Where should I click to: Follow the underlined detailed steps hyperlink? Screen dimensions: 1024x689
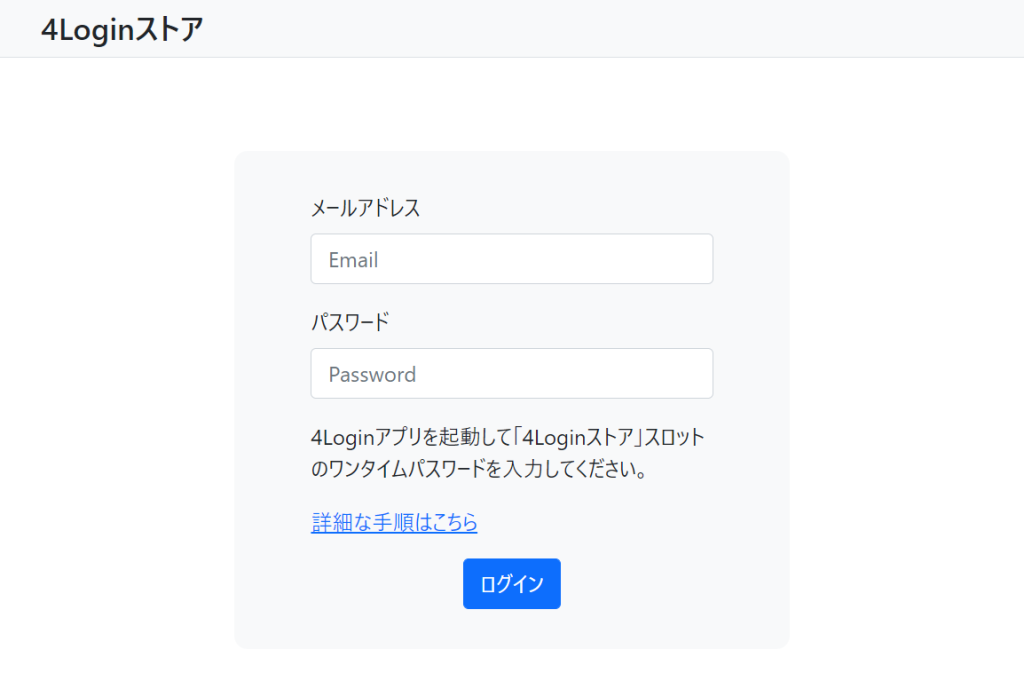click(394, 522)
